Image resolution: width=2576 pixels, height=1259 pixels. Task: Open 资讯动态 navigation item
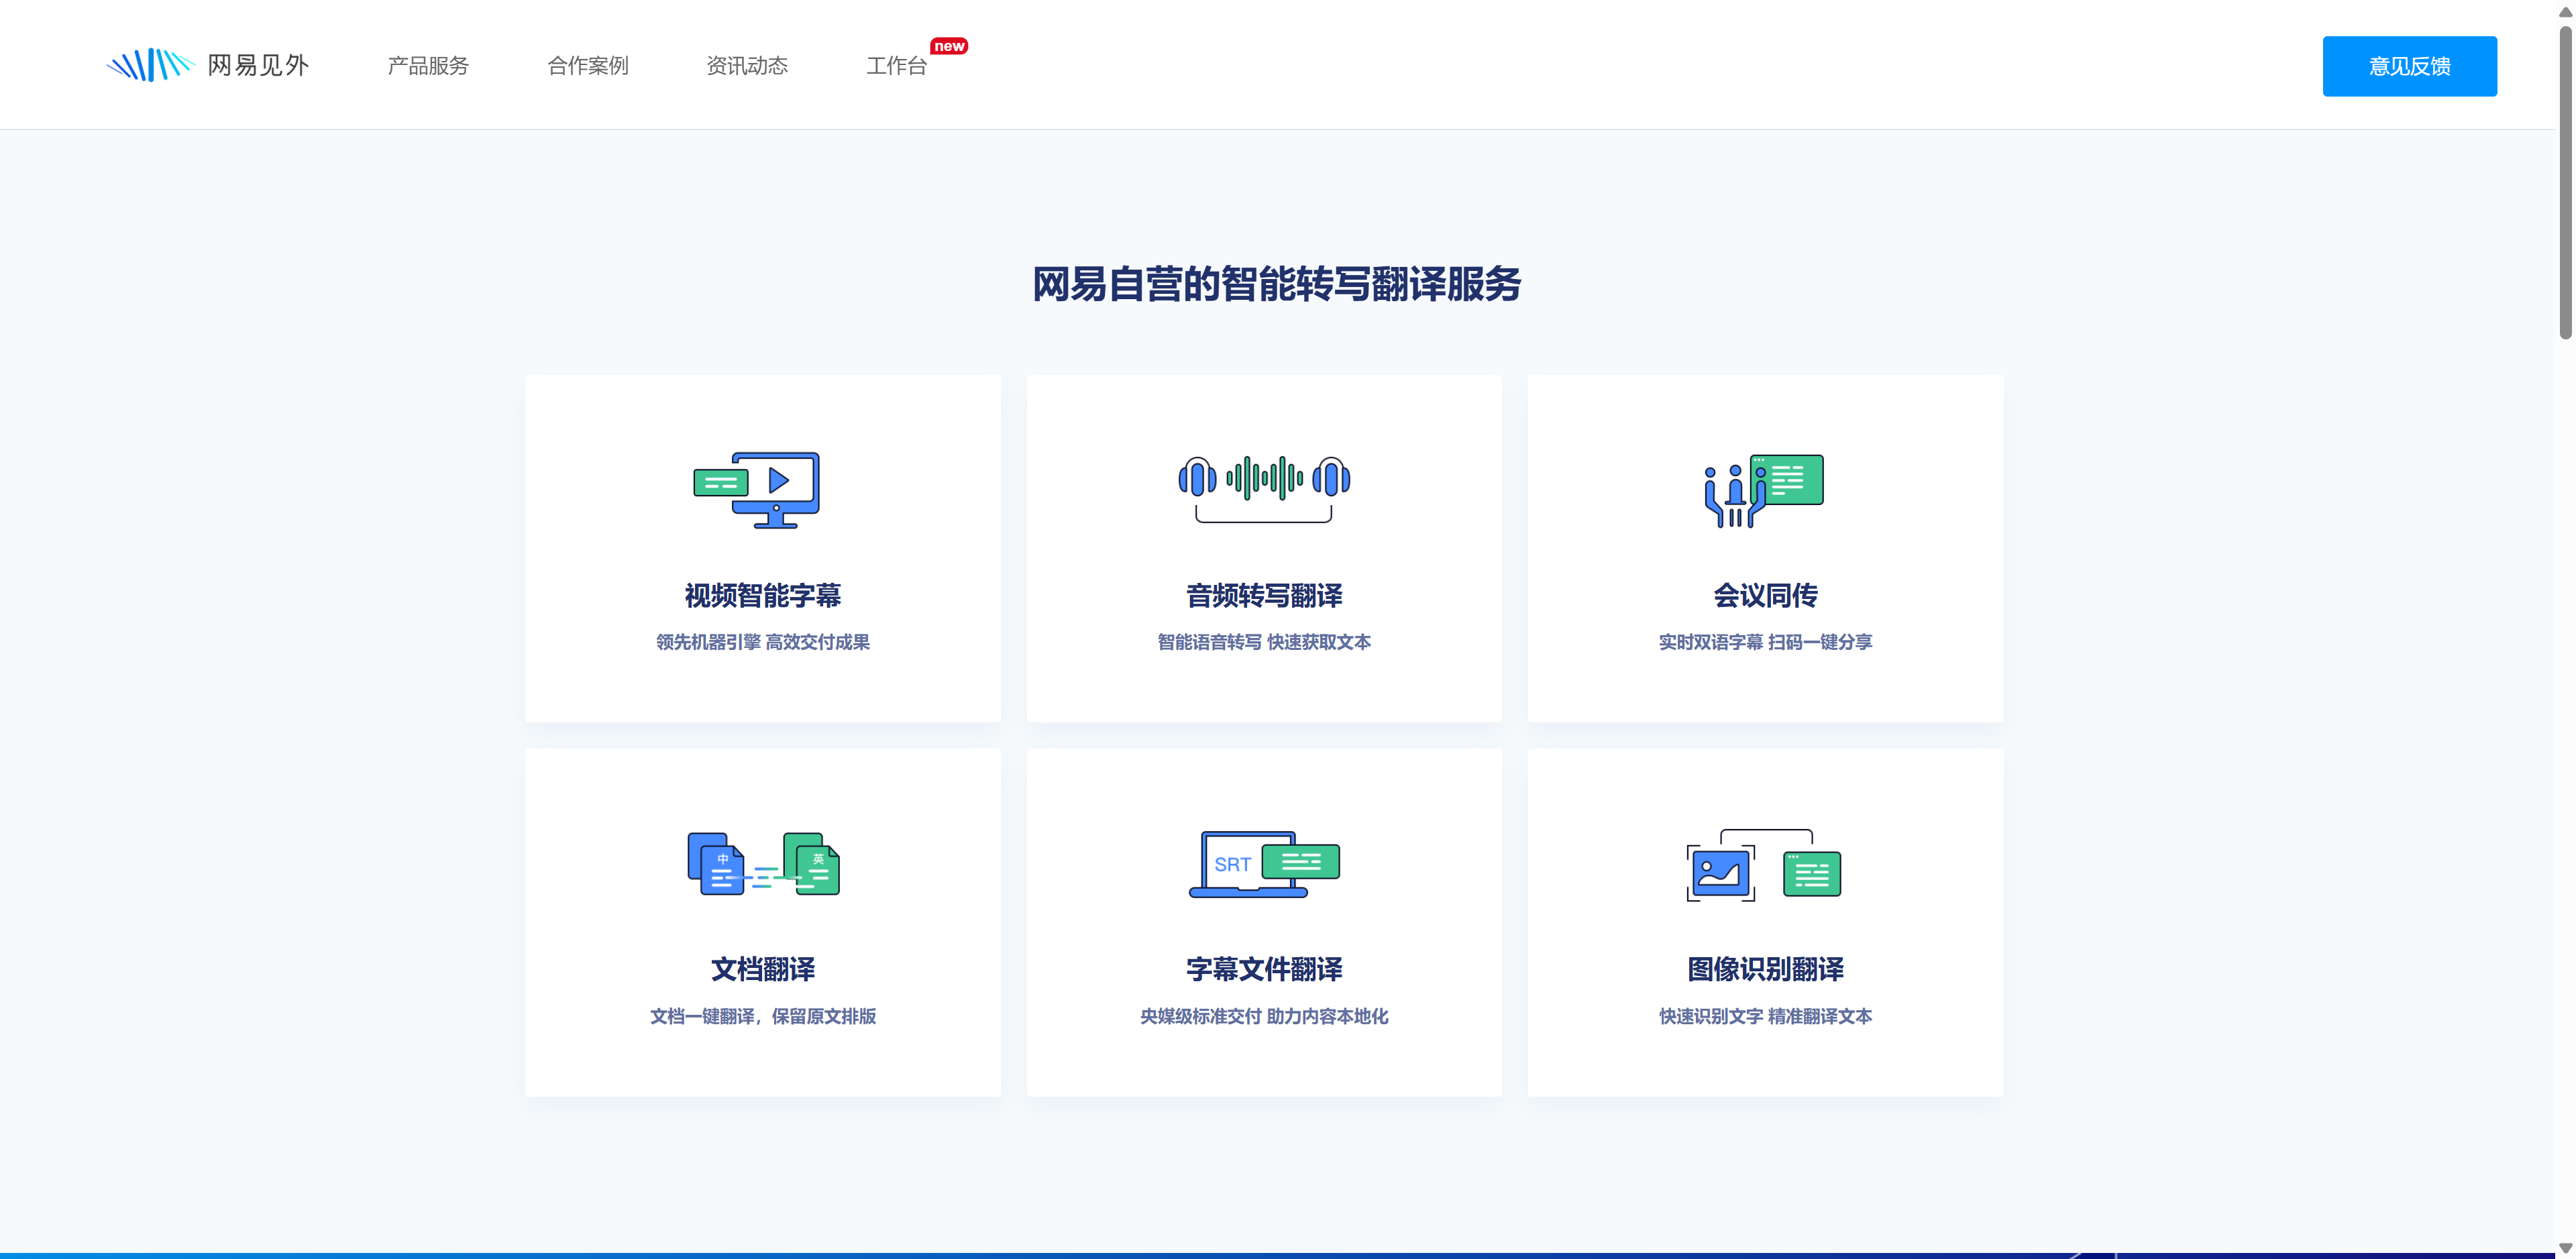click(x=747, y=66)
